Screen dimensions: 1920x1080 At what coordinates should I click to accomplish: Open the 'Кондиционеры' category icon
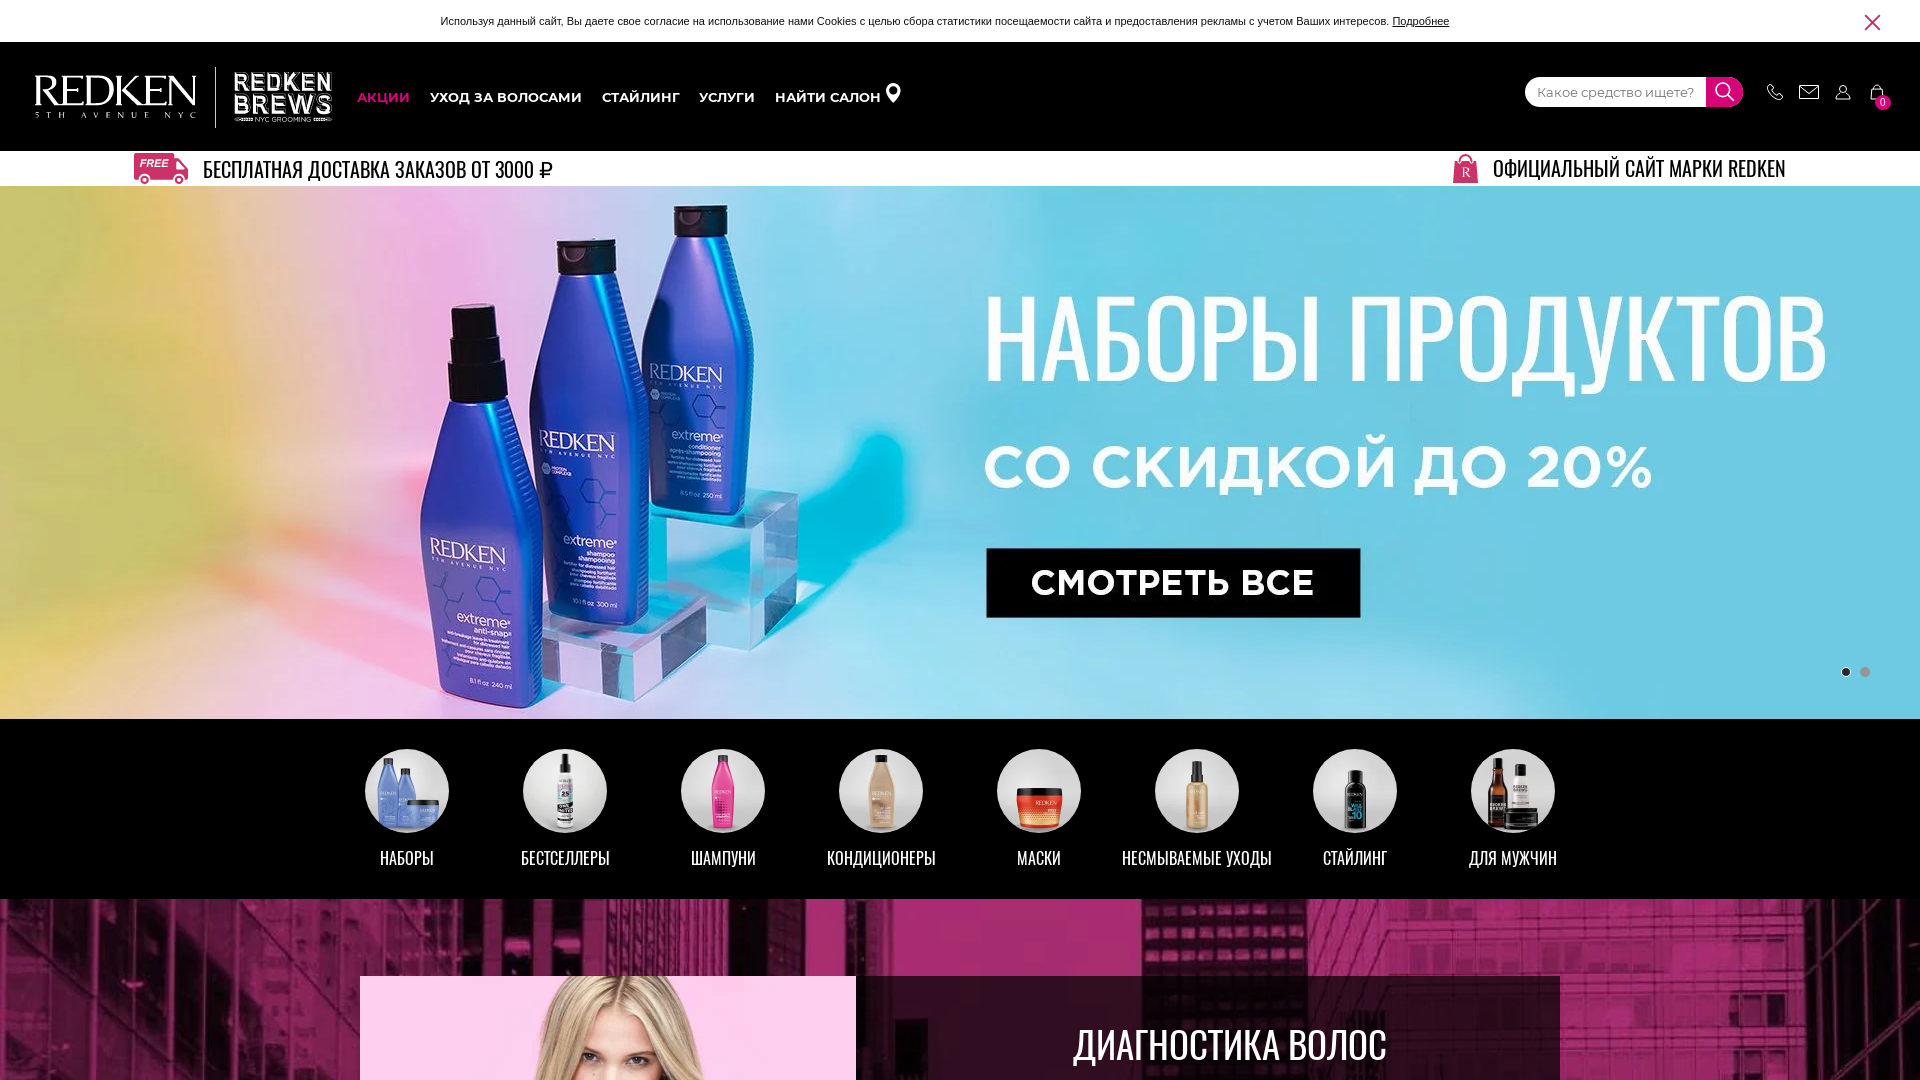[881, 791]
